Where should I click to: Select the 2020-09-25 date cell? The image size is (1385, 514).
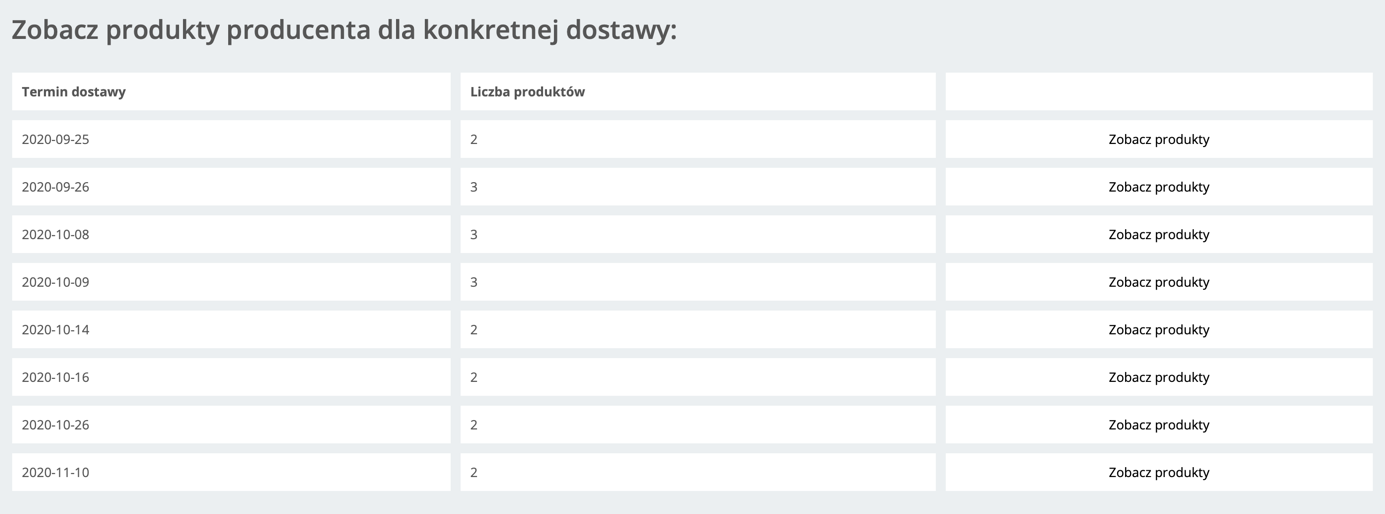click(231, 139)
